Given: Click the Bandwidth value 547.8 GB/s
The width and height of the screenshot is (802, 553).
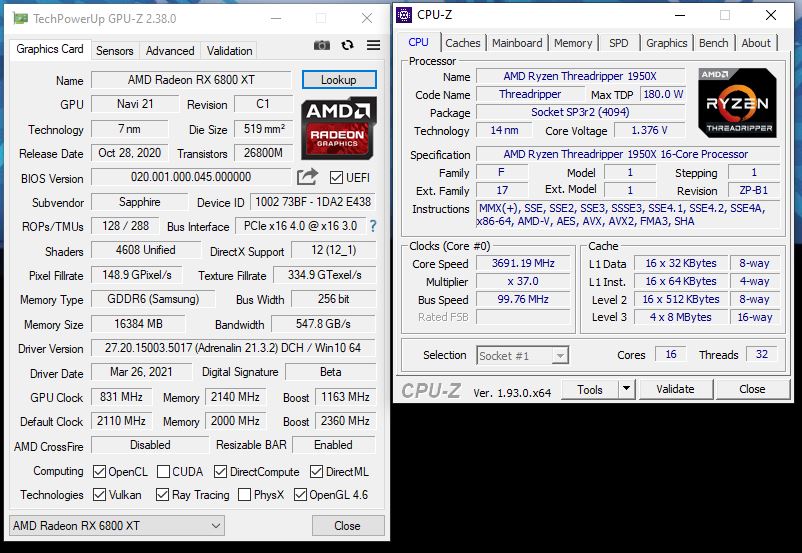Looking at the screenshot, I should pyautogui.click(x=323, y=324).
